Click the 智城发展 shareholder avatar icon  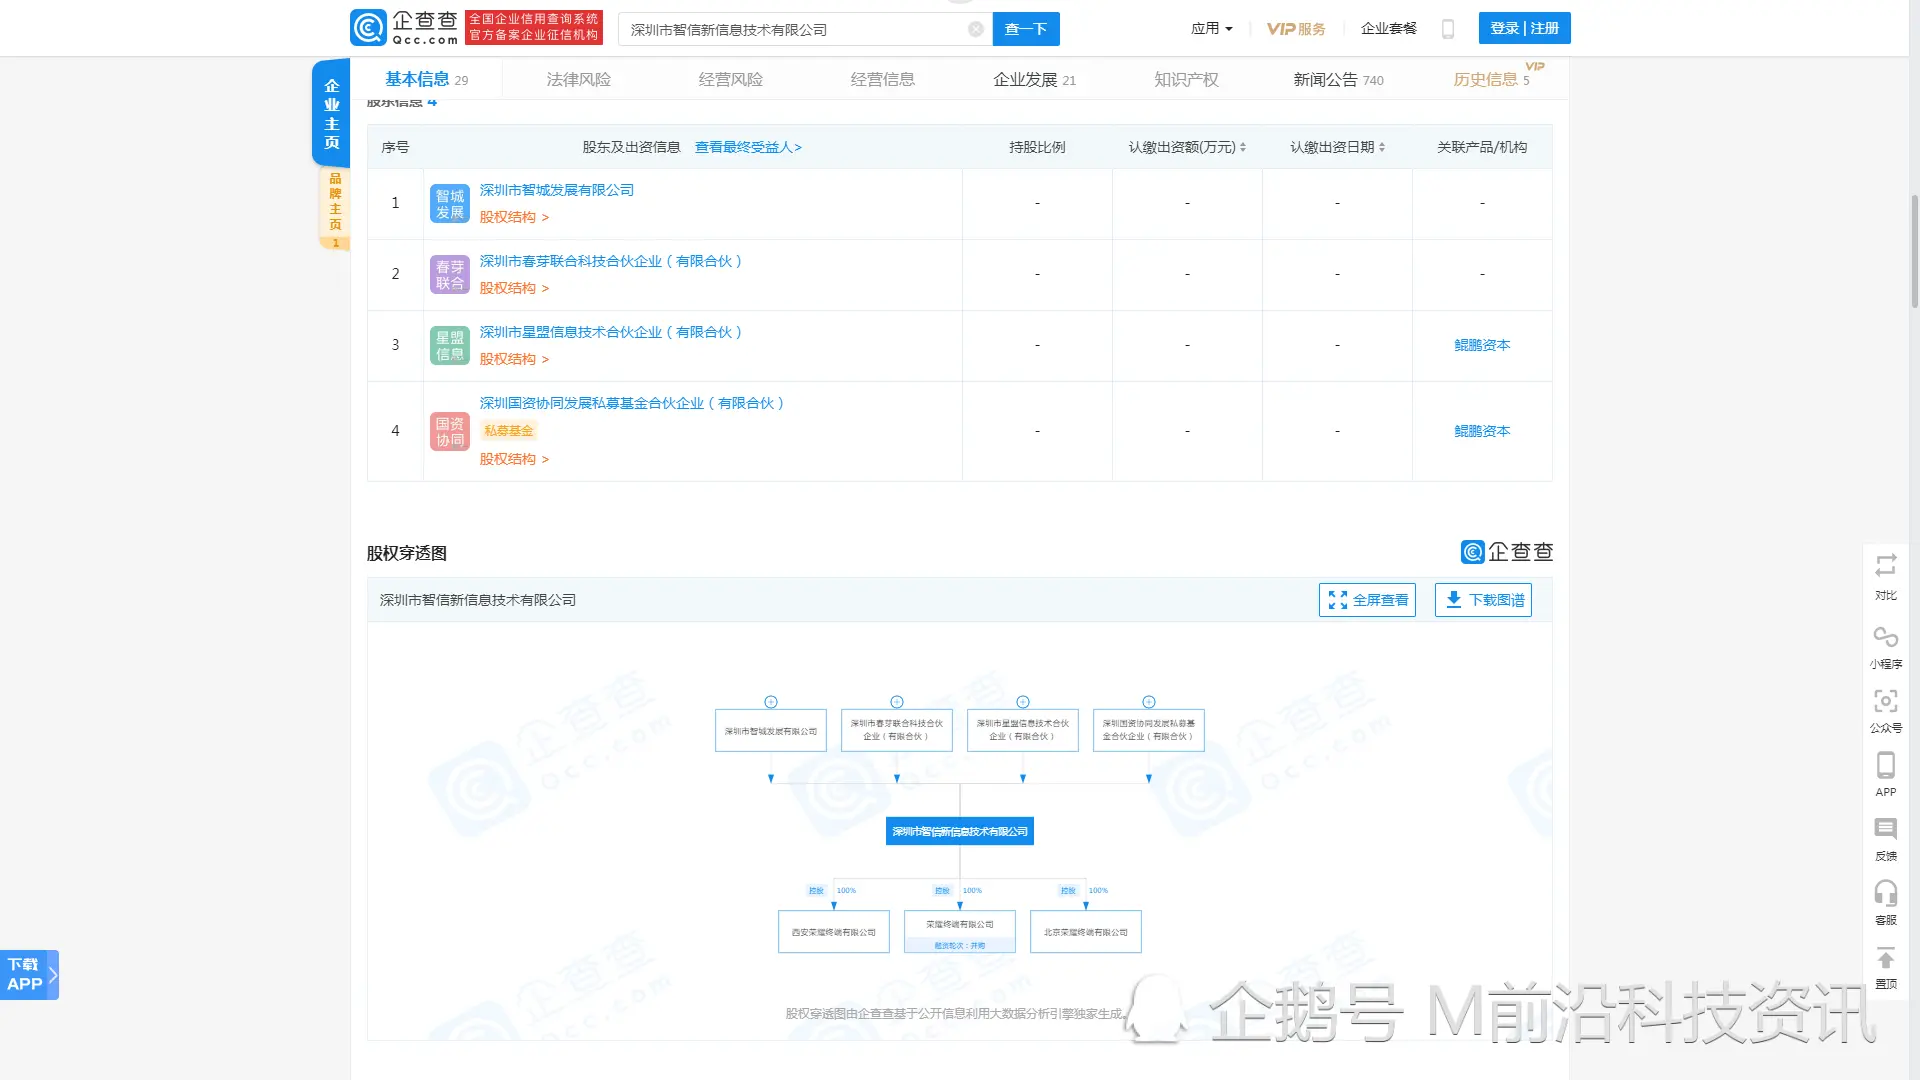(450, 204)
